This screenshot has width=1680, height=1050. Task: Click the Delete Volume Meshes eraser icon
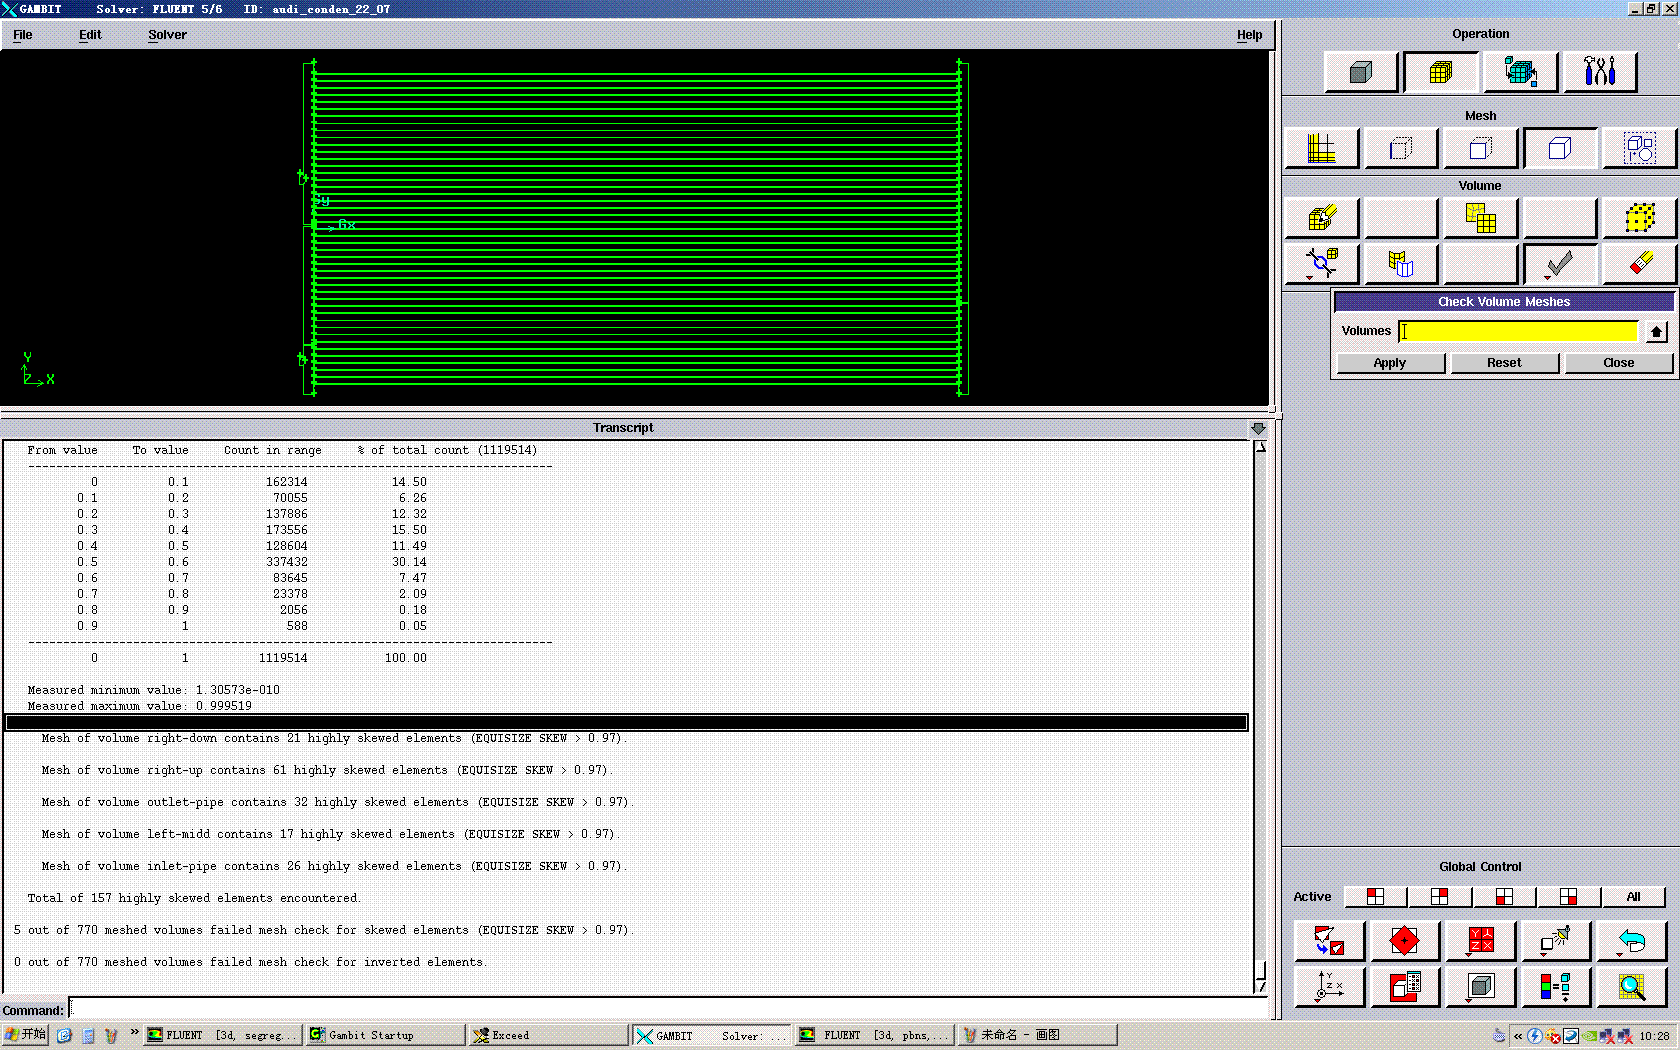point(1639,264)
